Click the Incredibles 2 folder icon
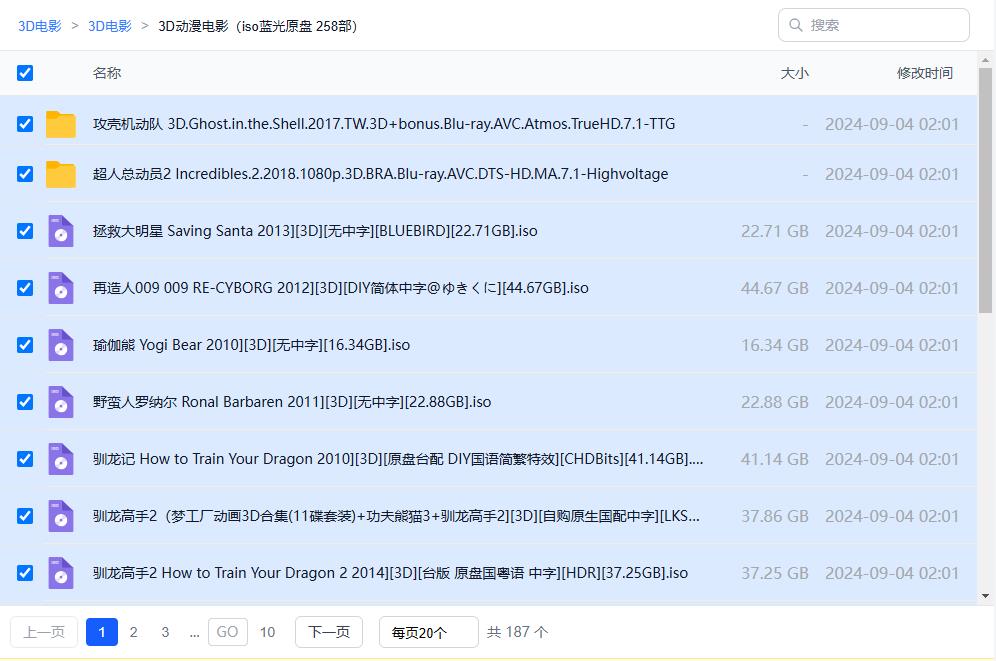This screenshot has width=996, height=661. (x=61, y=174)
